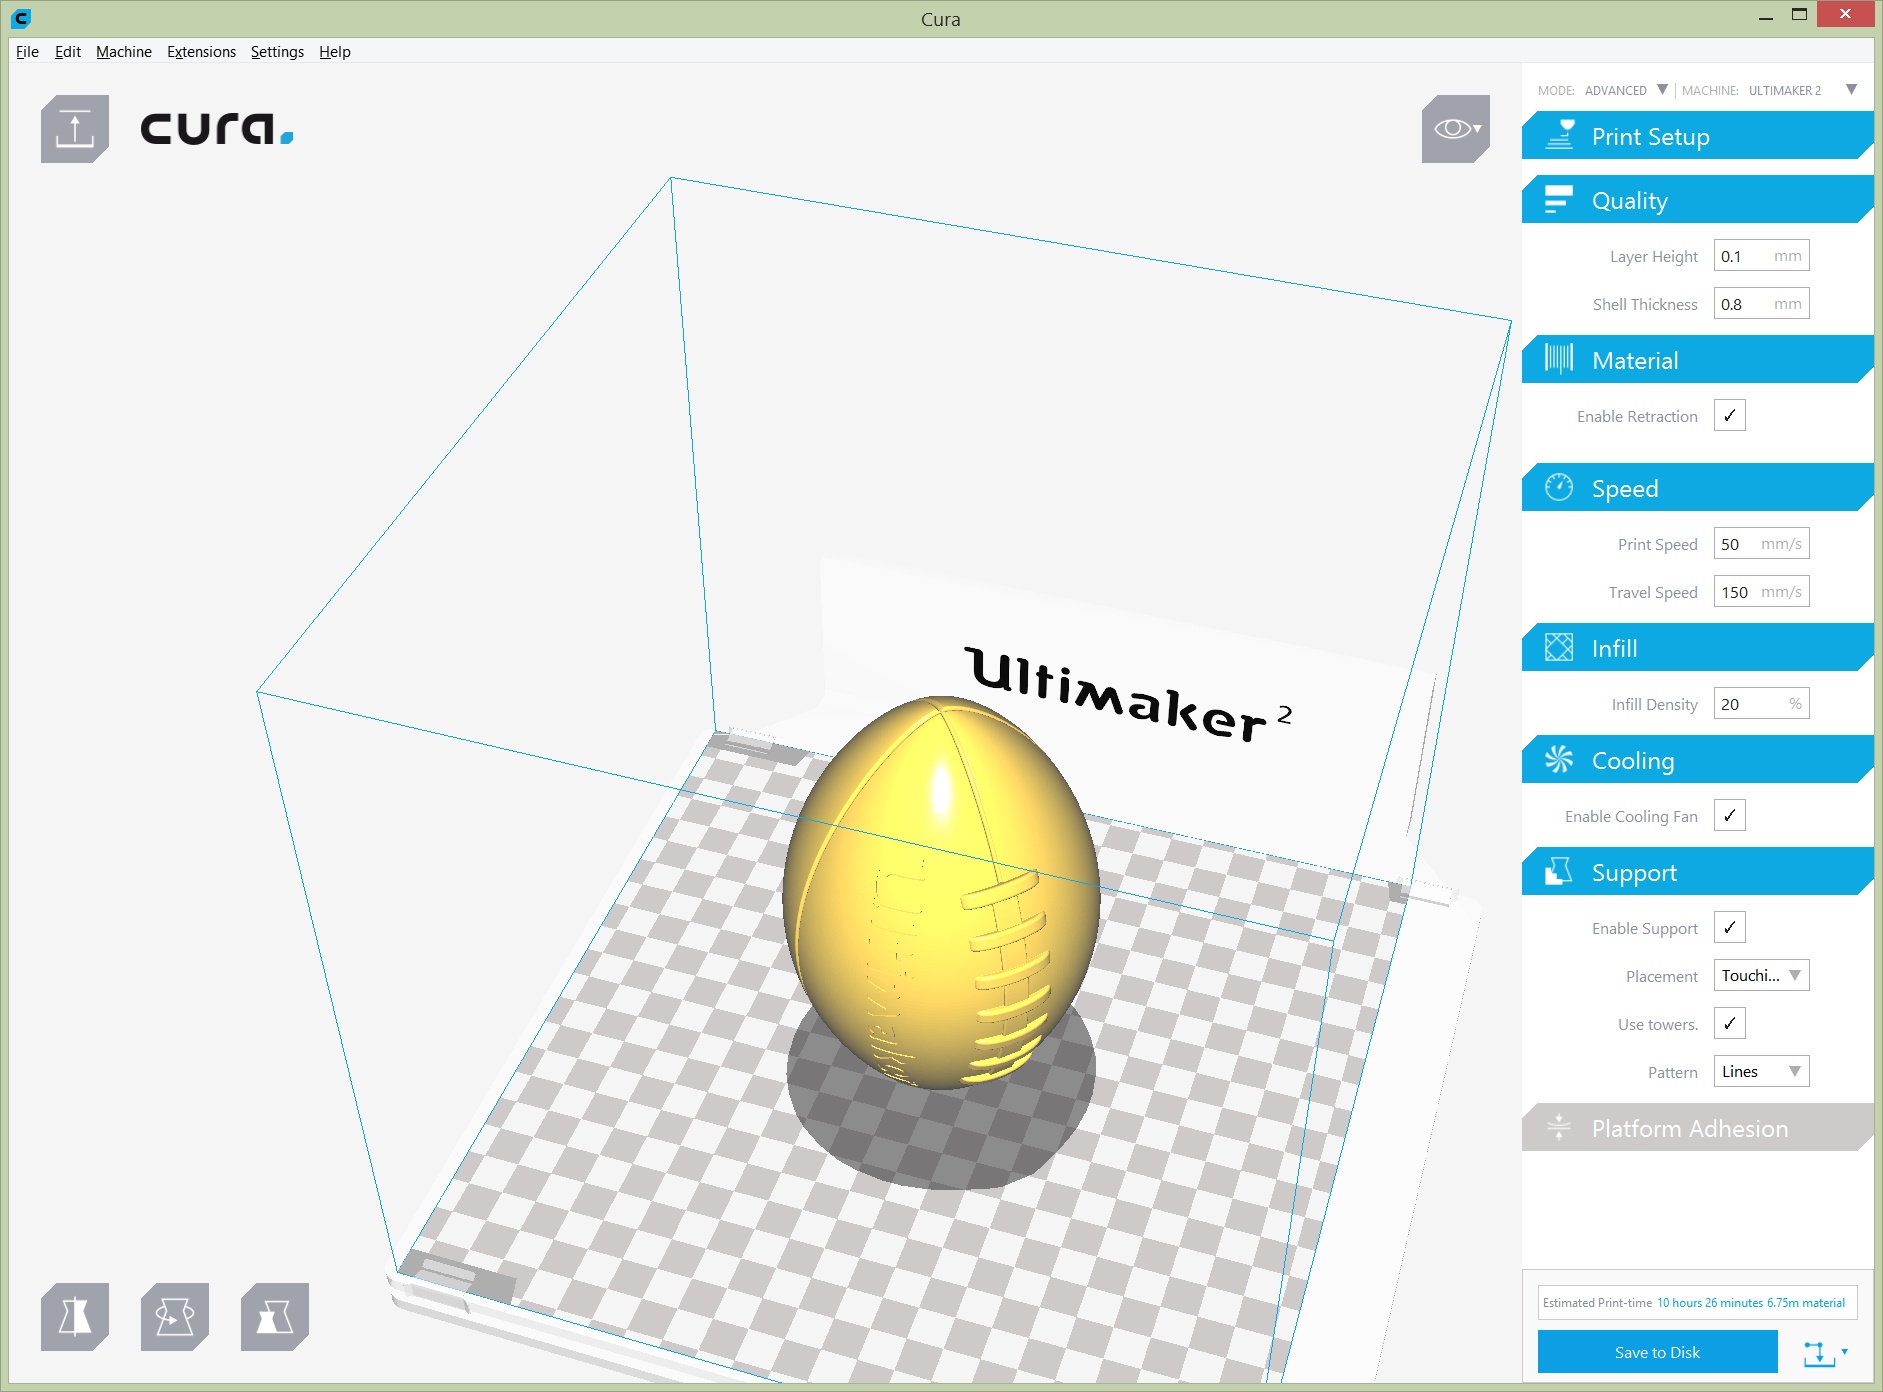
Task: Click the Cooling fan icon
Action: pos(1559,759)
